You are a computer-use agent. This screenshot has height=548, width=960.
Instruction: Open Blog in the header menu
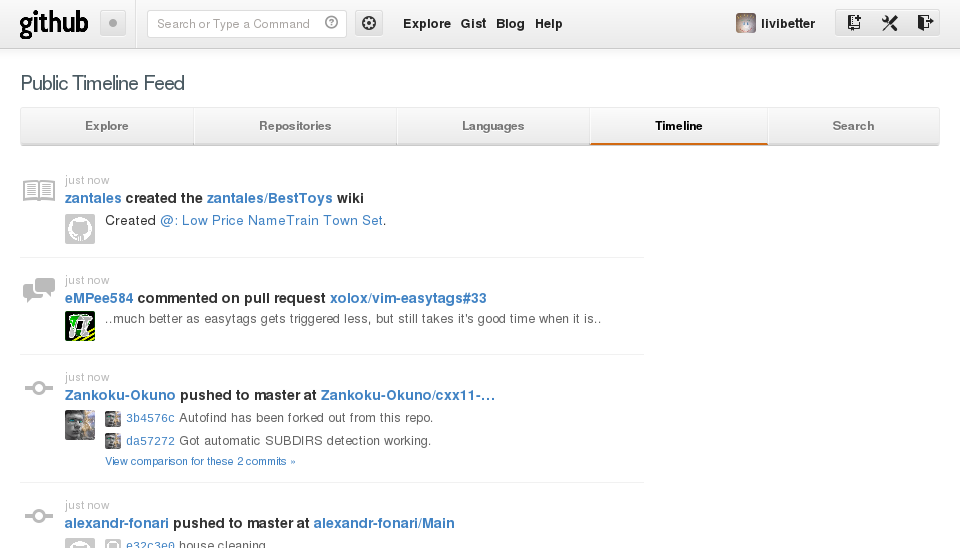pos(510,24)
